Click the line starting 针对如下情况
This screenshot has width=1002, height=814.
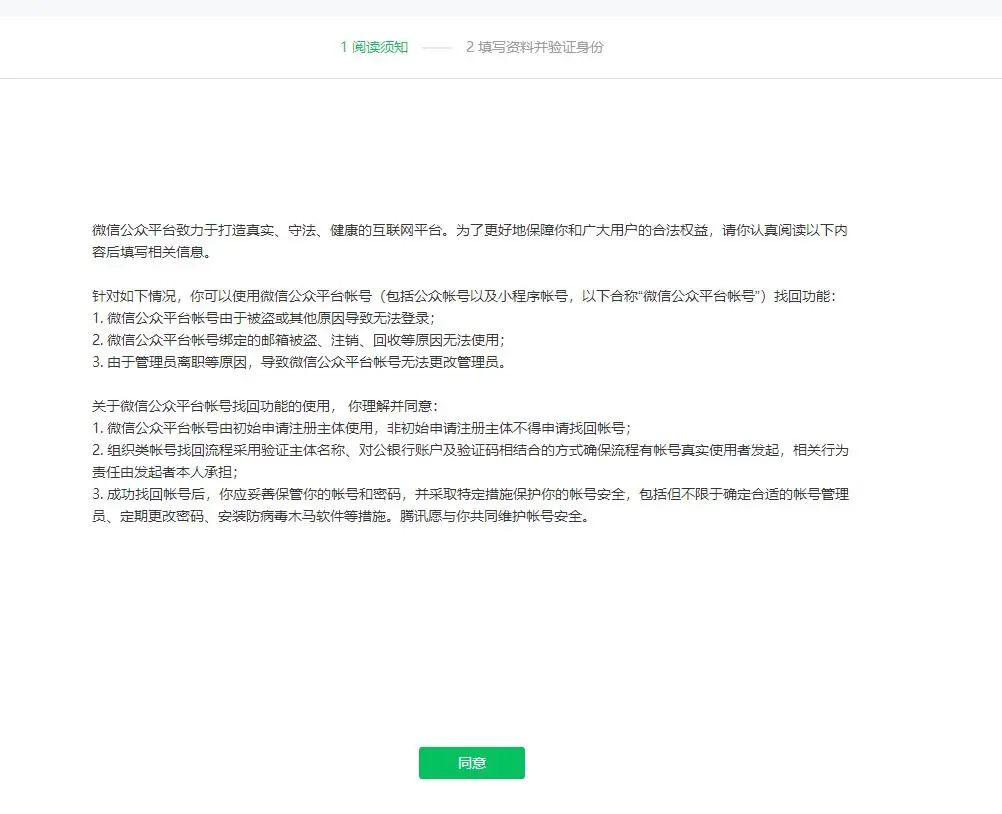tap(464, 296)
